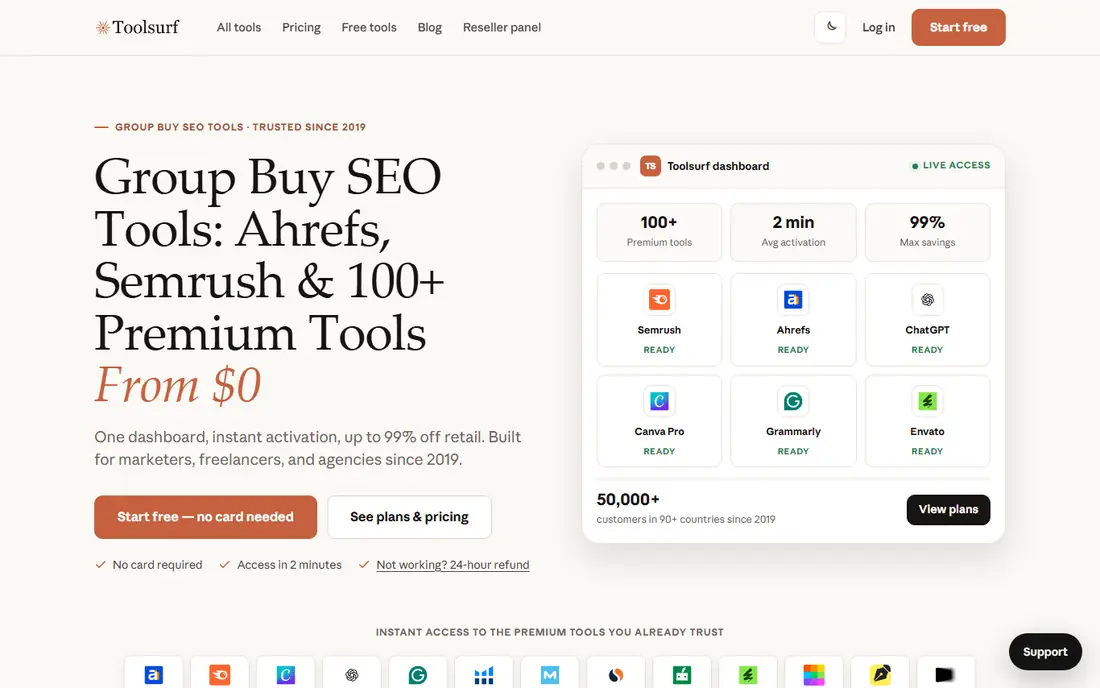Click the Envato logo in bottom tool row
The width and height of the screenshot is (1100, 688).
click(x=747, y=675)
